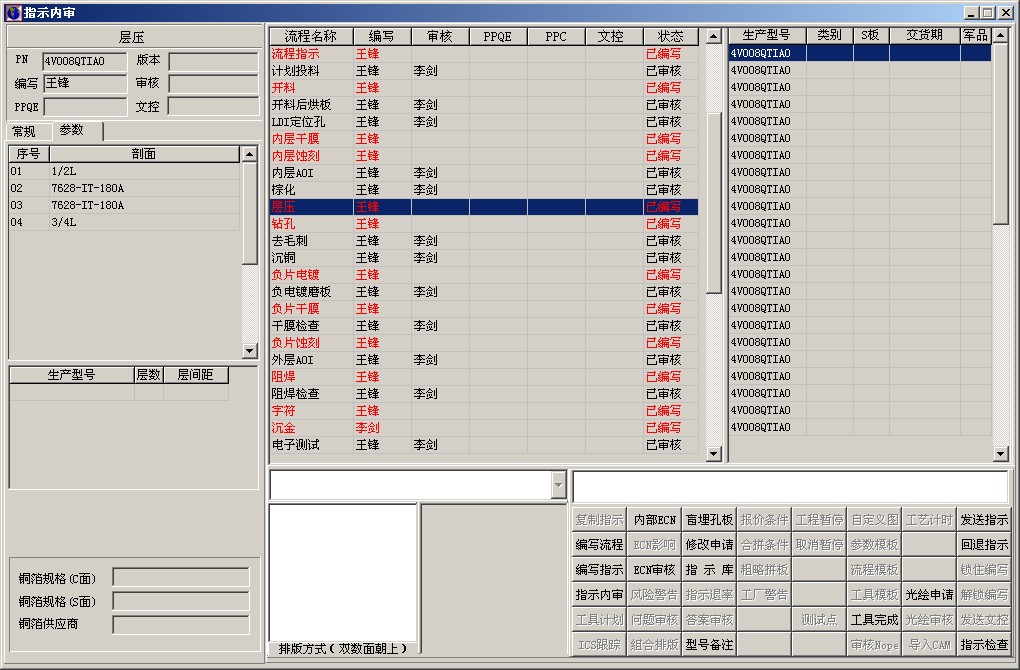Image resolution: width=1020 pixels, height=670 pixels.
Task: Click the 编写流程 button
Action: coord(599,544)
